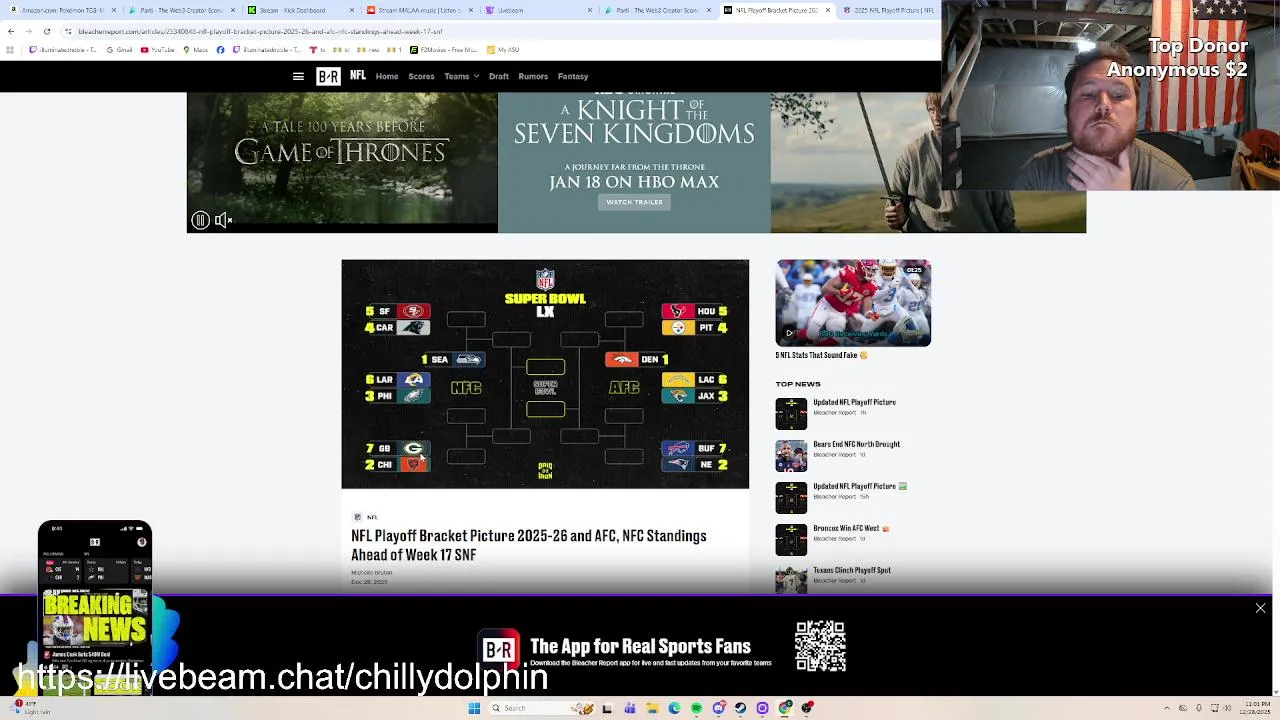Click play icon on sidebar video
Screen dimensions: 1280x720
tap(789, 333)
